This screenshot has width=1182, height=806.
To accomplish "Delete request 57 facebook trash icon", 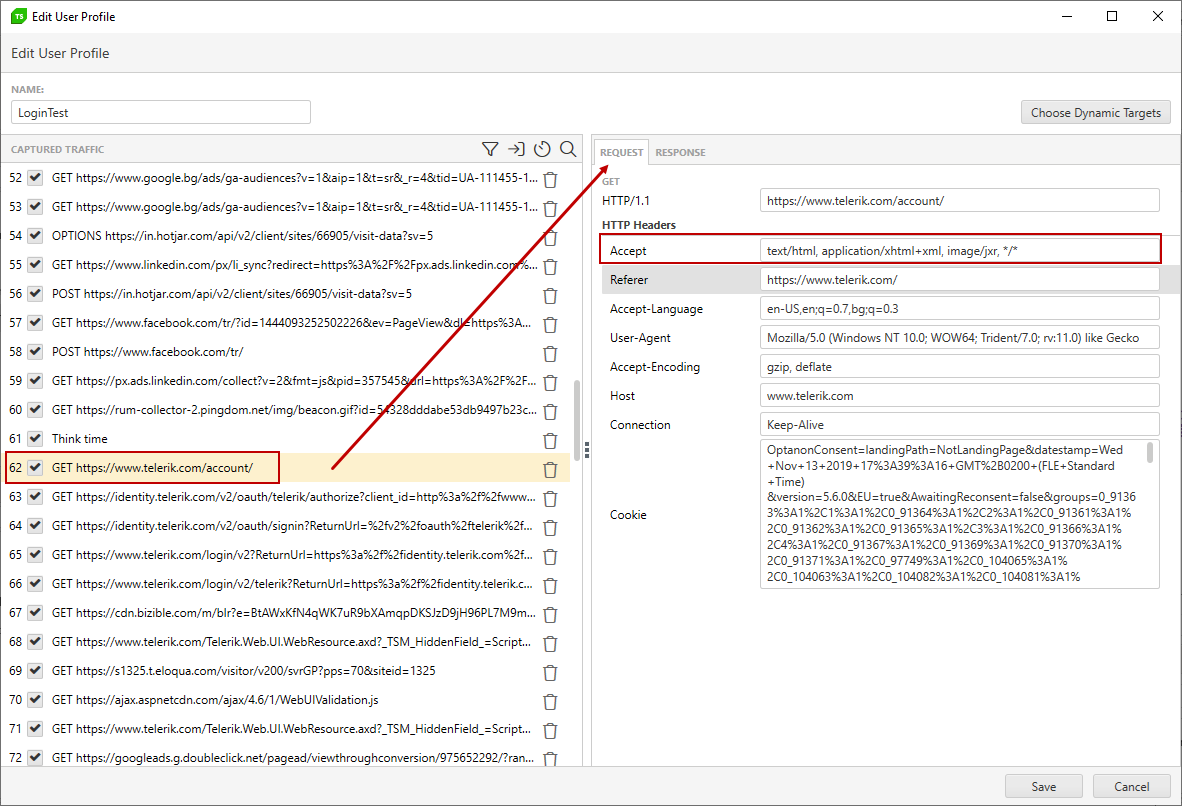I will point(550,324).
